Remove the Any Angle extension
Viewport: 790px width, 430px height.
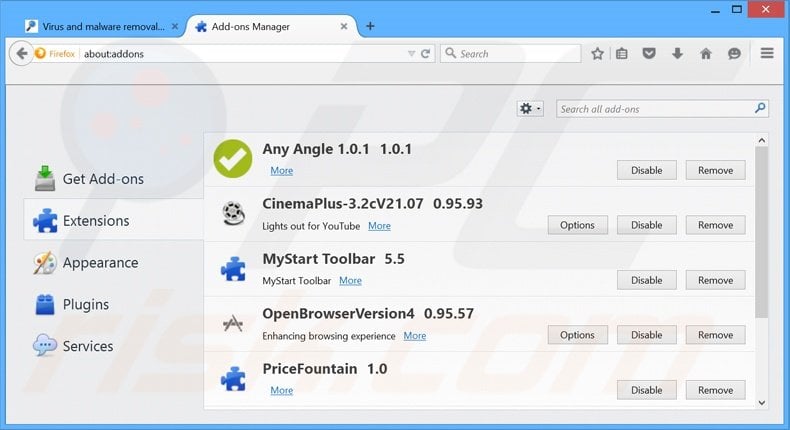[x=715, y=170]
